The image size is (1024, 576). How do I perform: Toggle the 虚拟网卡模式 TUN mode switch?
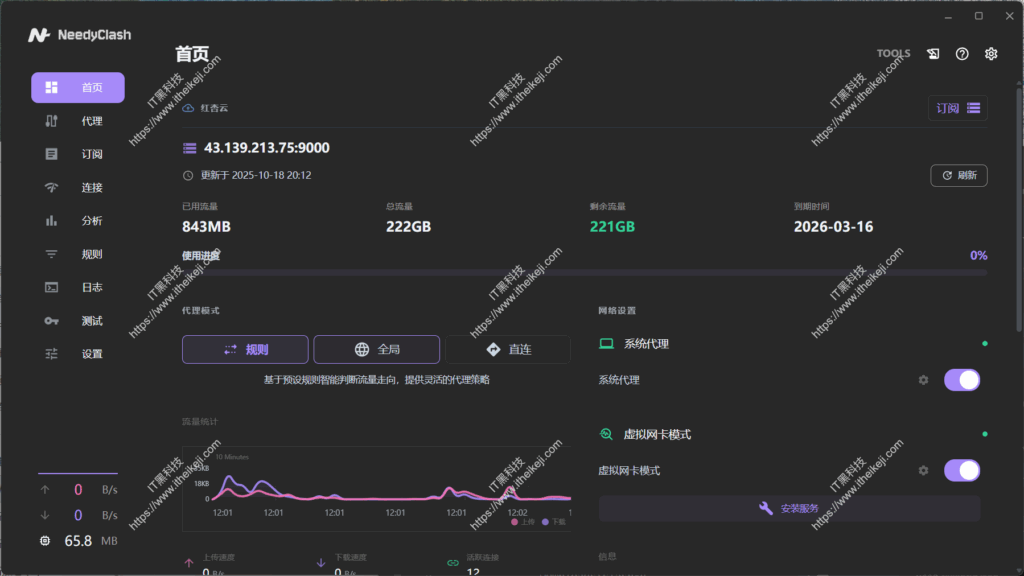click(961, 470)
